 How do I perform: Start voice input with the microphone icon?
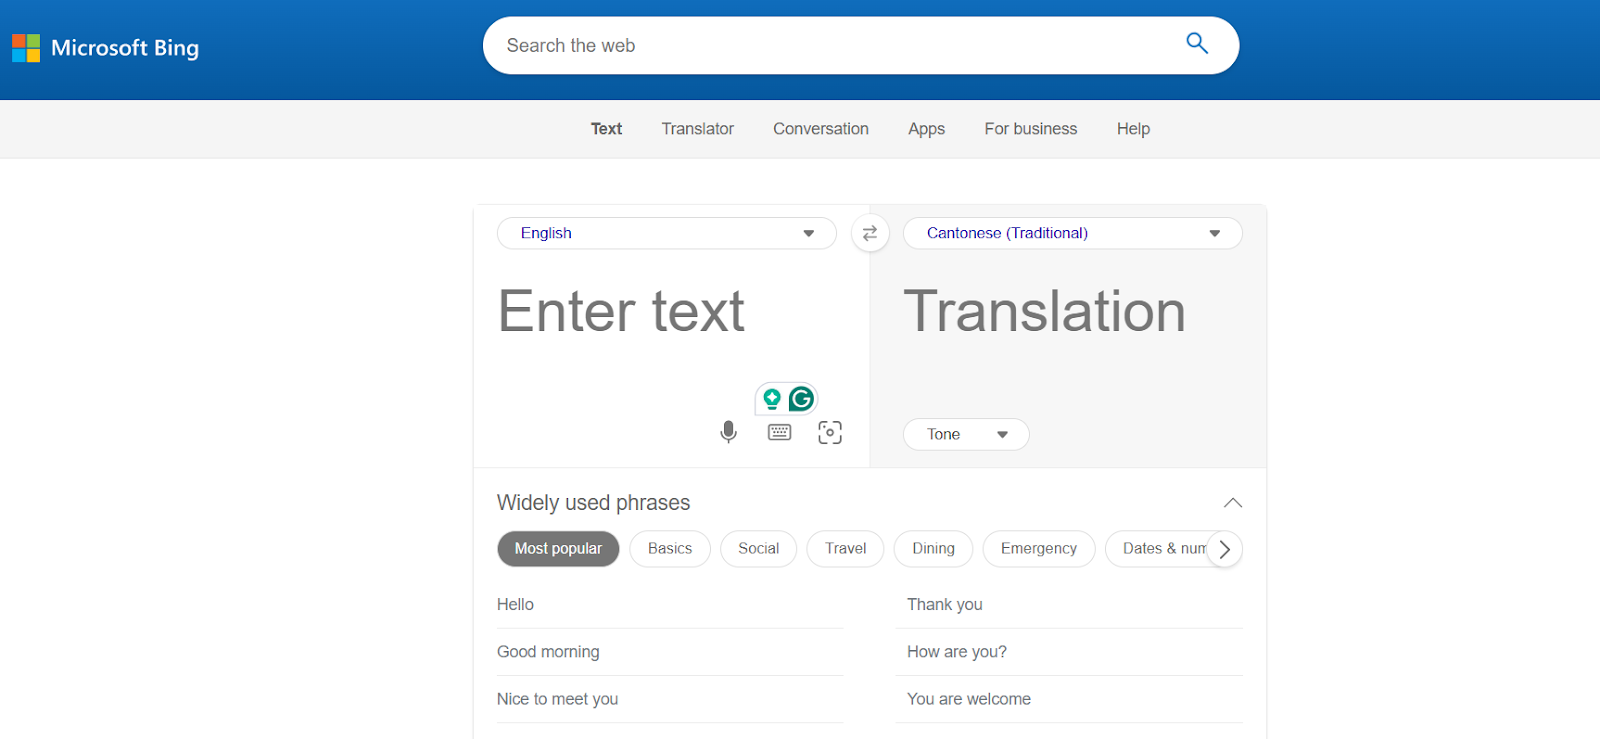pos(729,432)
